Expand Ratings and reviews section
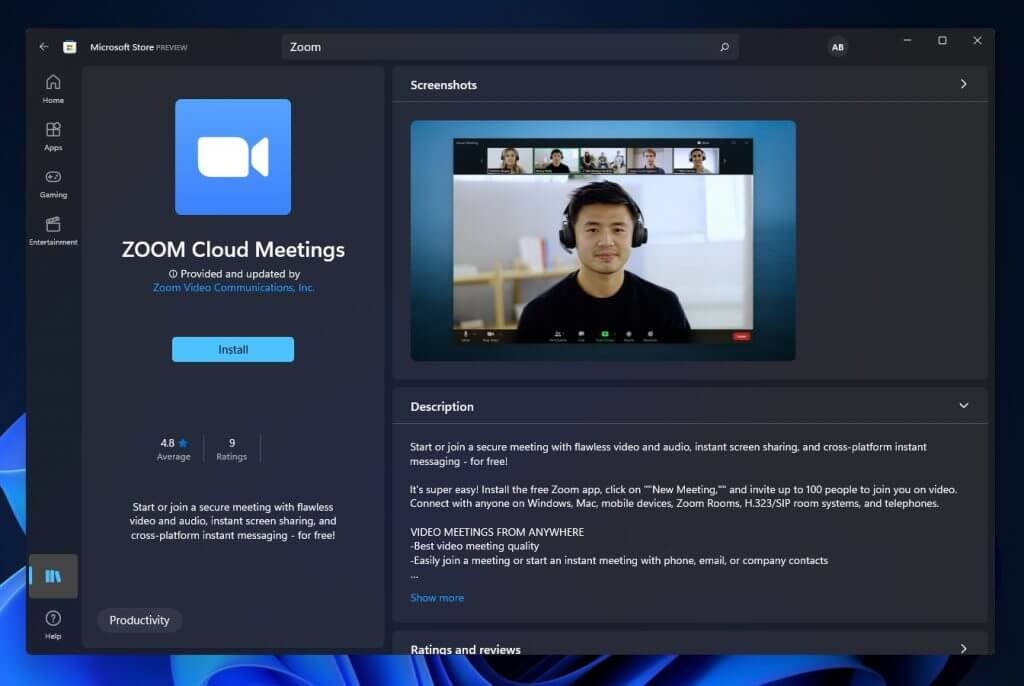The image size is (1024, 686). coord(963,648)
